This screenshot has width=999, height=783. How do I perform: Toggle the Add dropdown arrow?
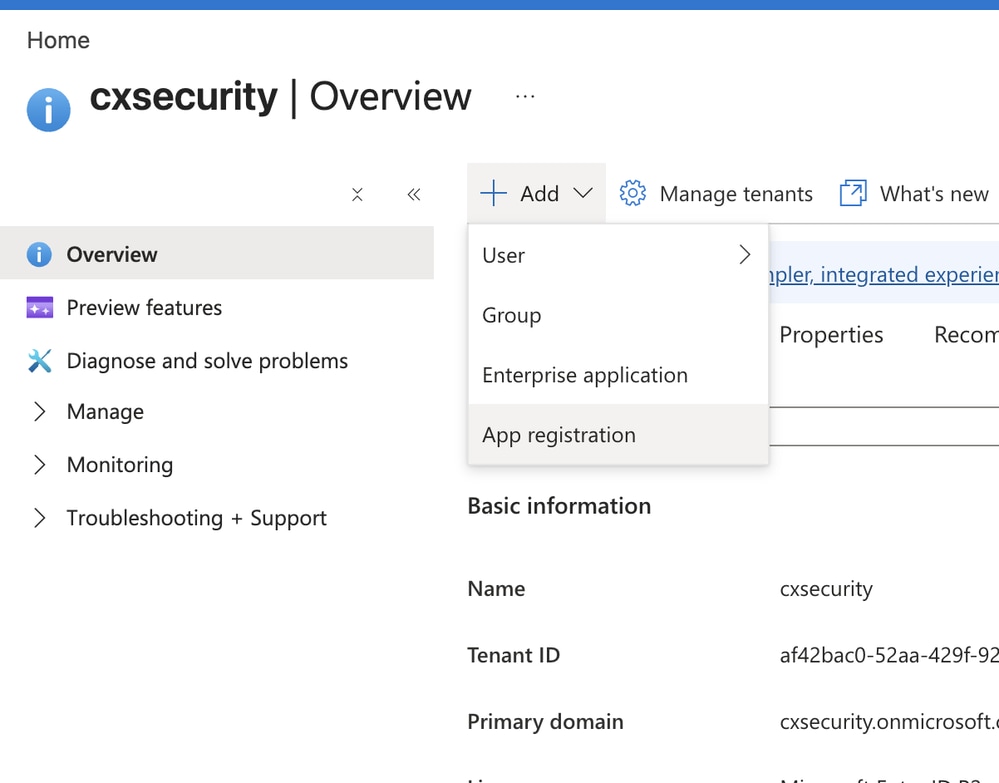pos(583,193)
